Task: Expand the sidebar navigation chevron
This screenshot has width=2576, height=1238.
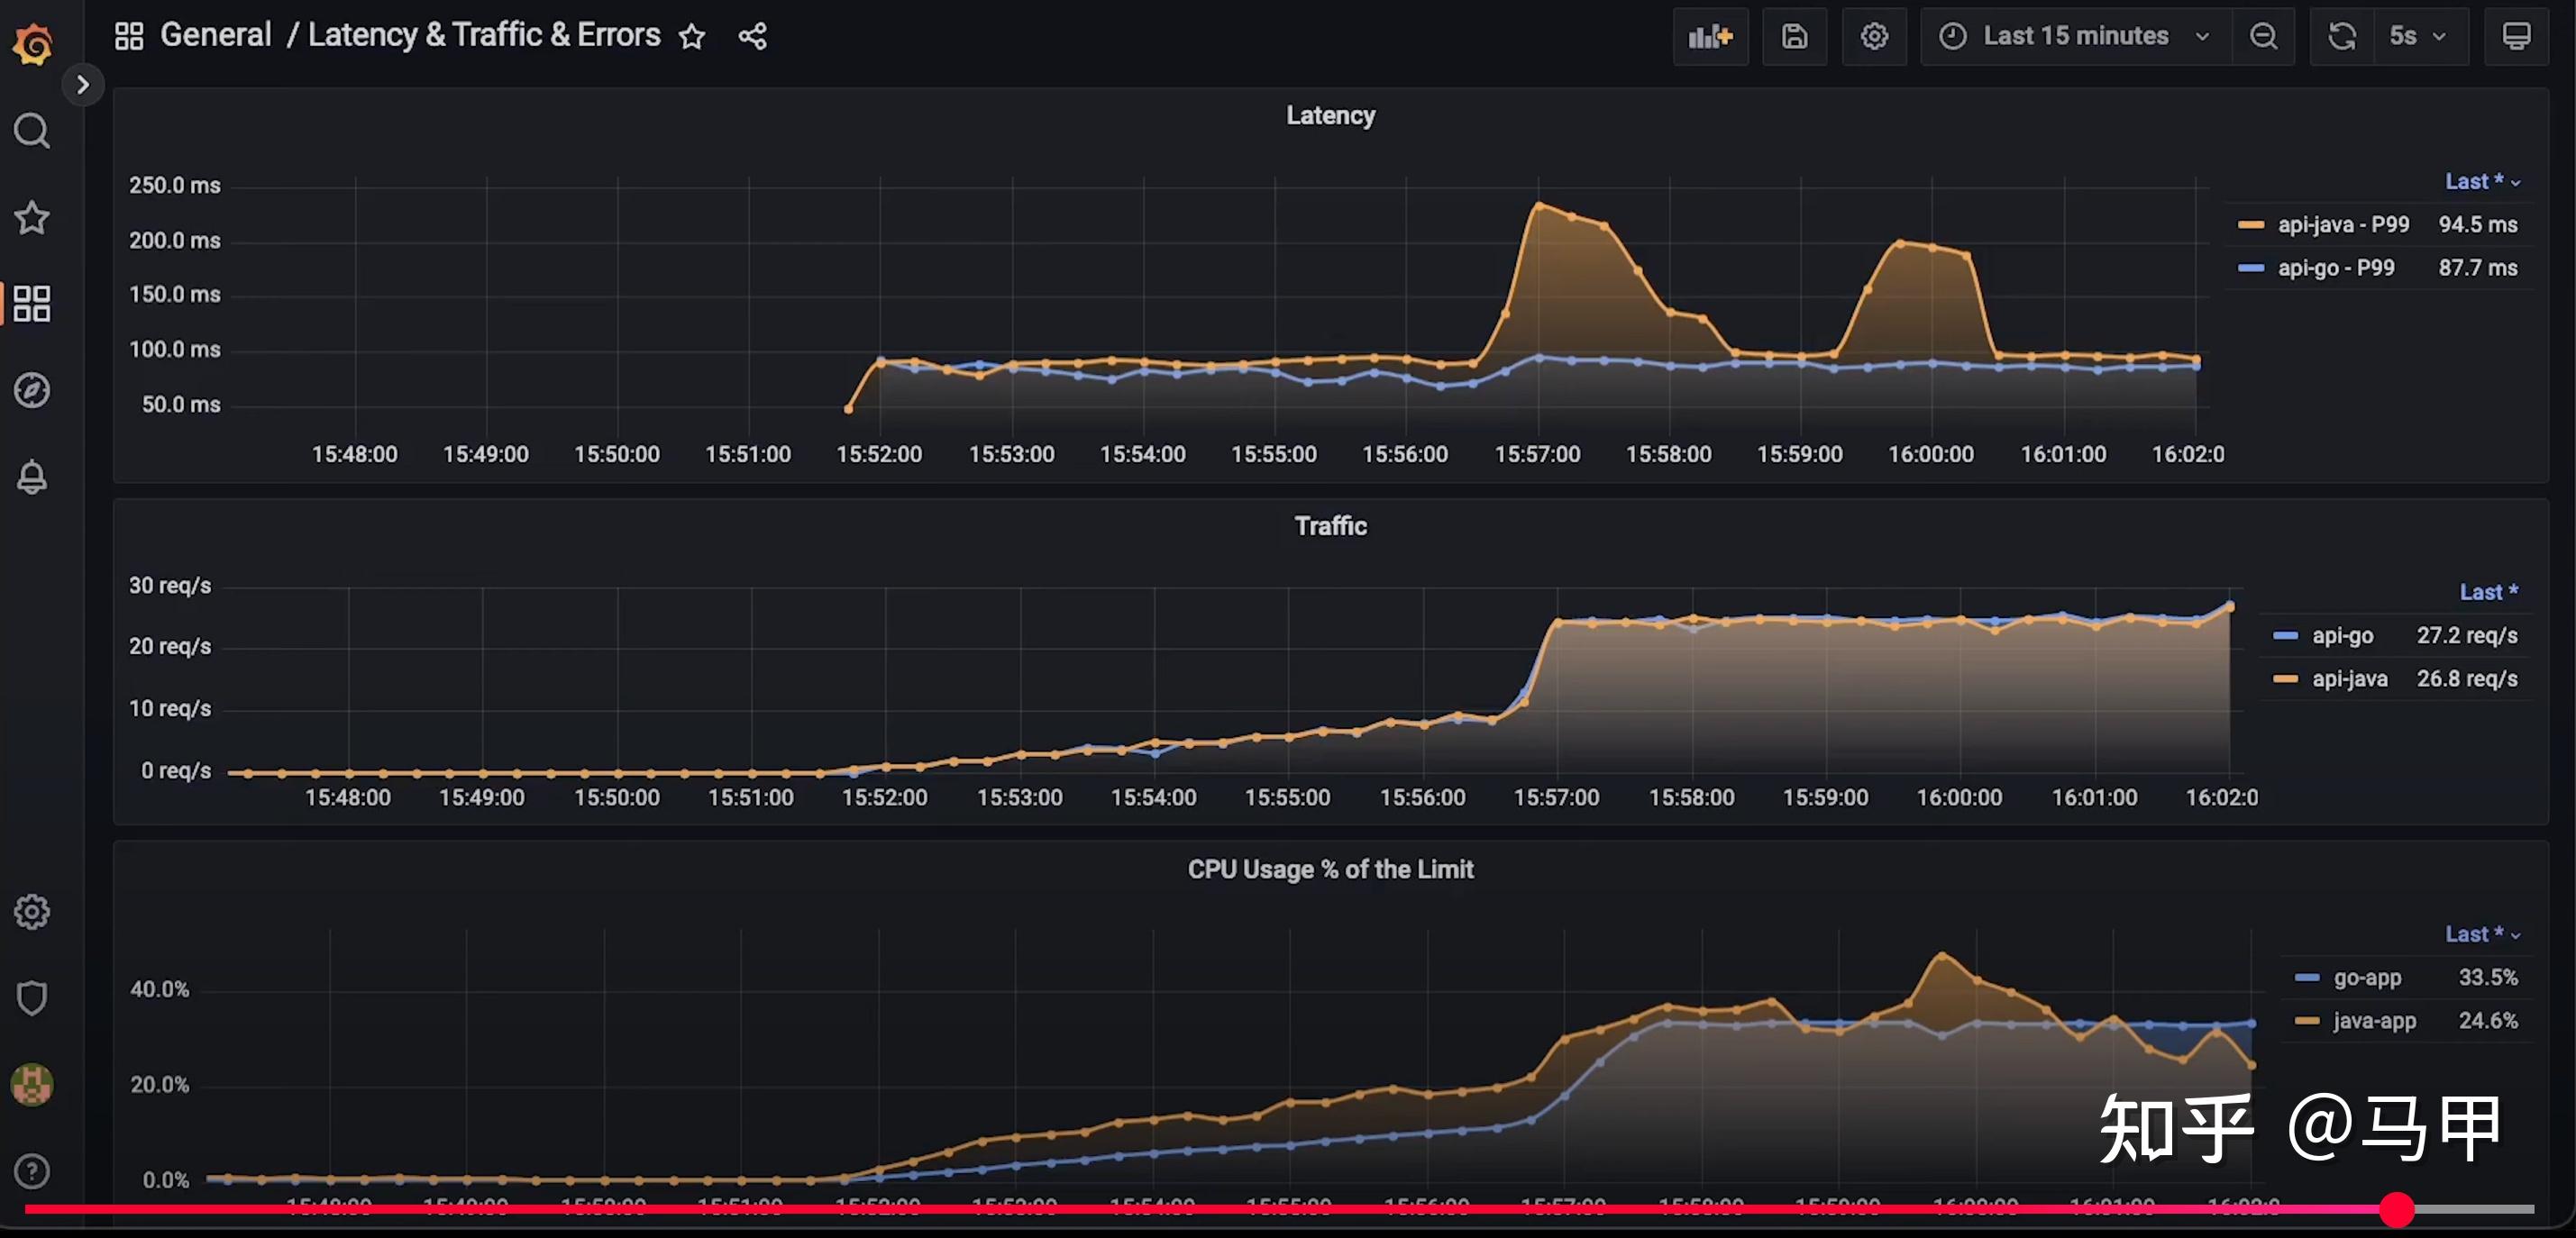Action: 83,85
